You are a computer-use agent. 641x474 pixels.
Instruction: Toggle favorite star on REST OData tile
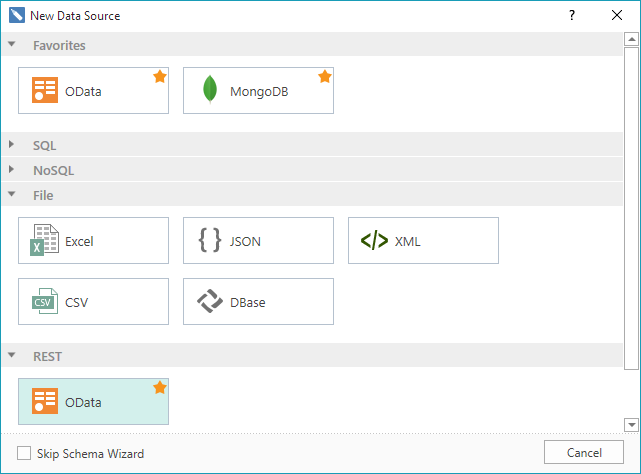[160, 388]
